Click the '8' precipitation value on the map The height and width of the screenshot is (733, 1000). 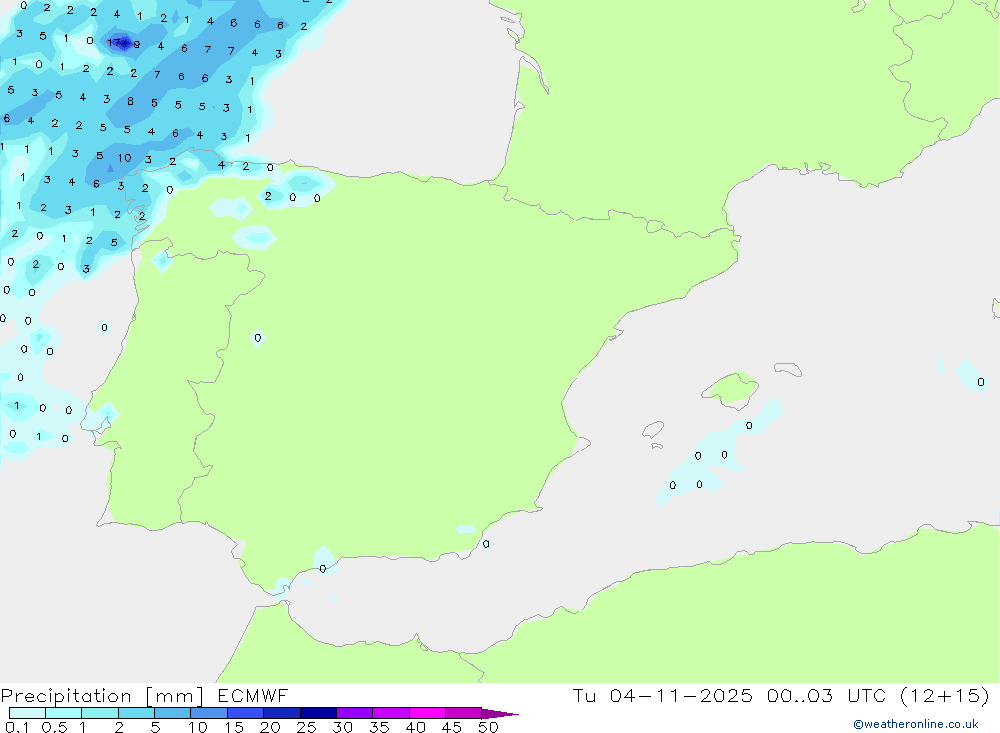pos(130,101)
